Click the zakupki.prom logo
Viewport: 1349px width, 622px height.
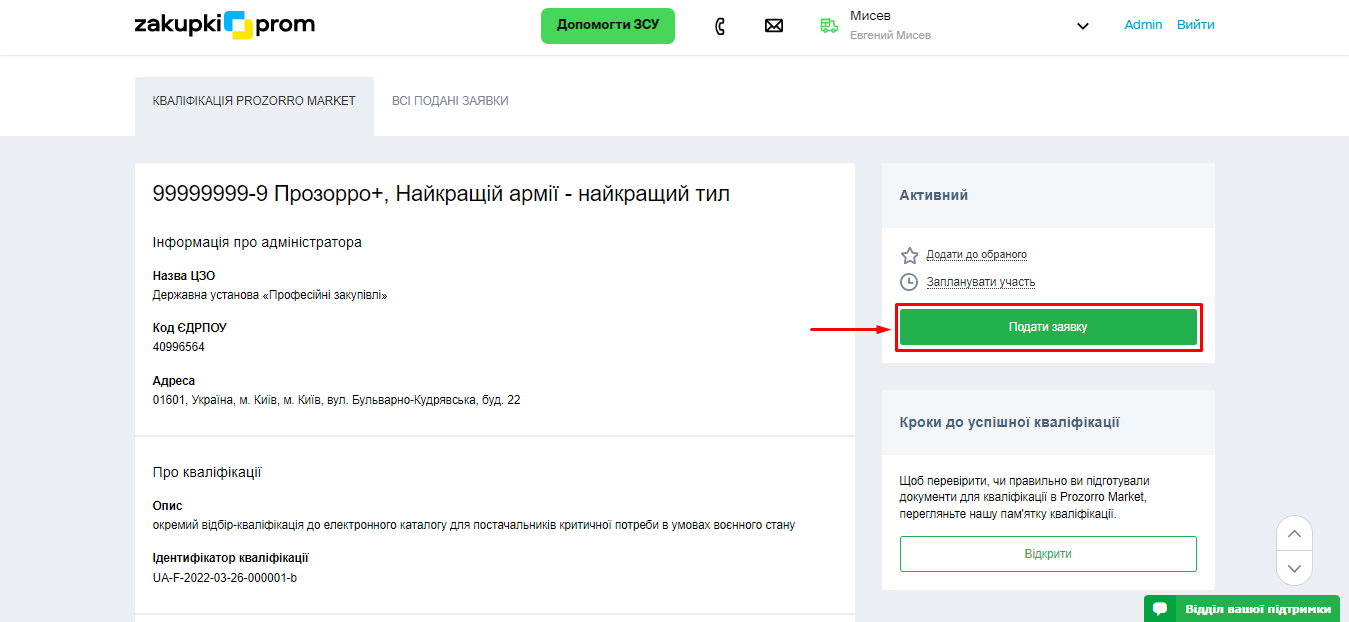point(224,25)
